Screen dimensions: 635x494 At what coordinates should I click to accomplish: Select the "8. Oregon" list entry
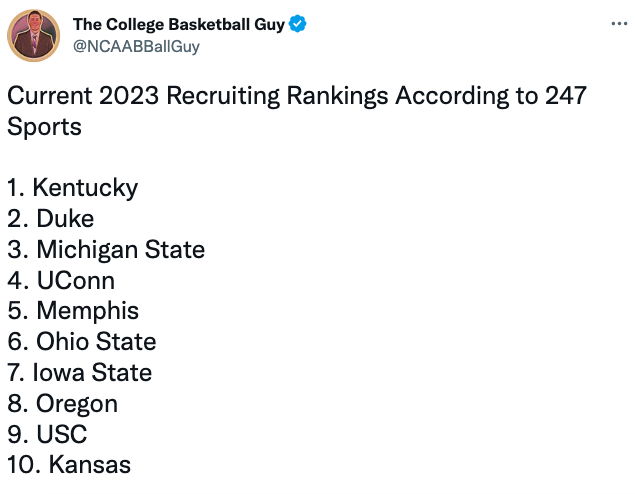63,404
